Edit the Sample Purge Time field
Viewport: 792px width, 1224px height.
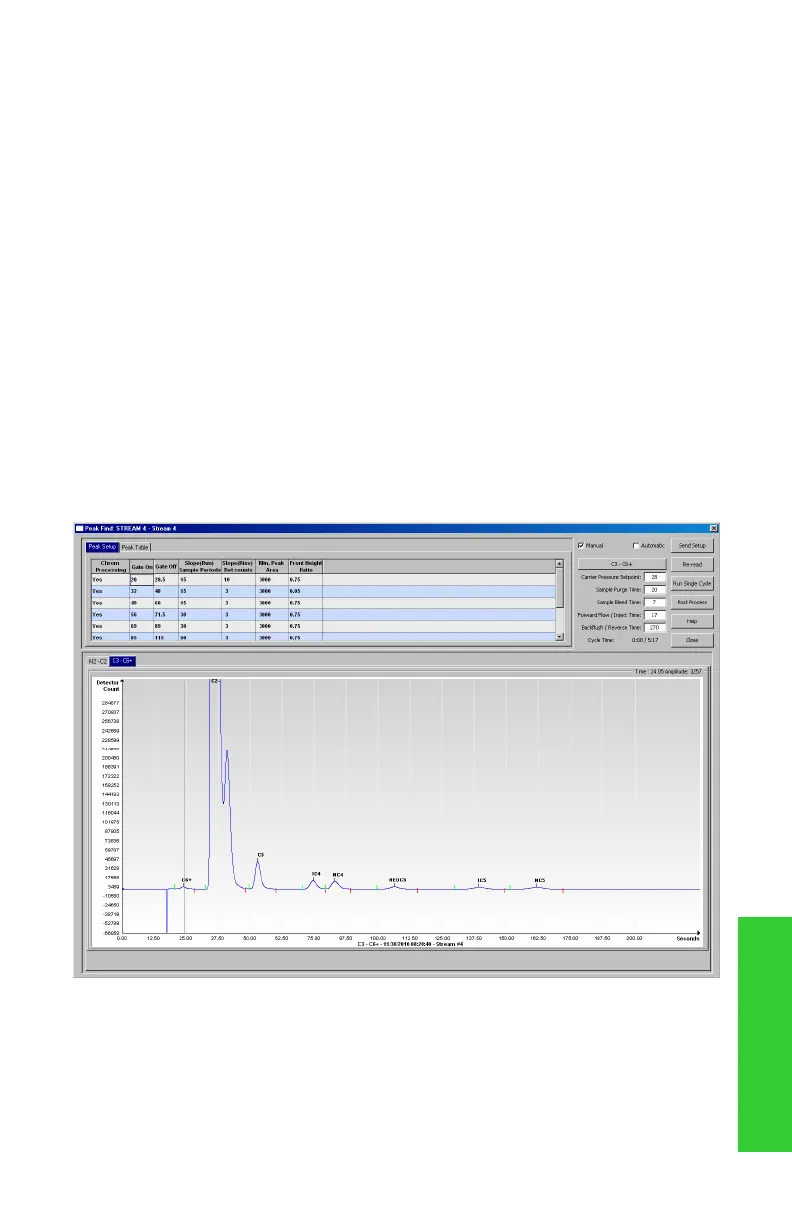654,590
